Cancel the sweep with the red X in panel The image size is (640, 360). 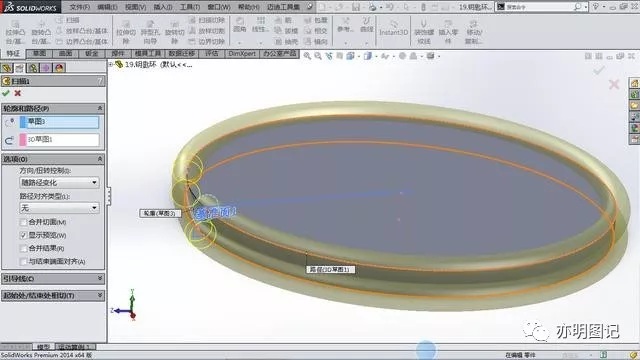18,93
